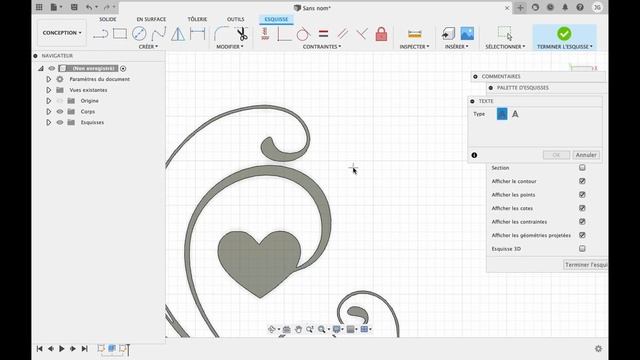Select the Pan hand tool
Screen dimensions: 640x360
click(298, 329)
